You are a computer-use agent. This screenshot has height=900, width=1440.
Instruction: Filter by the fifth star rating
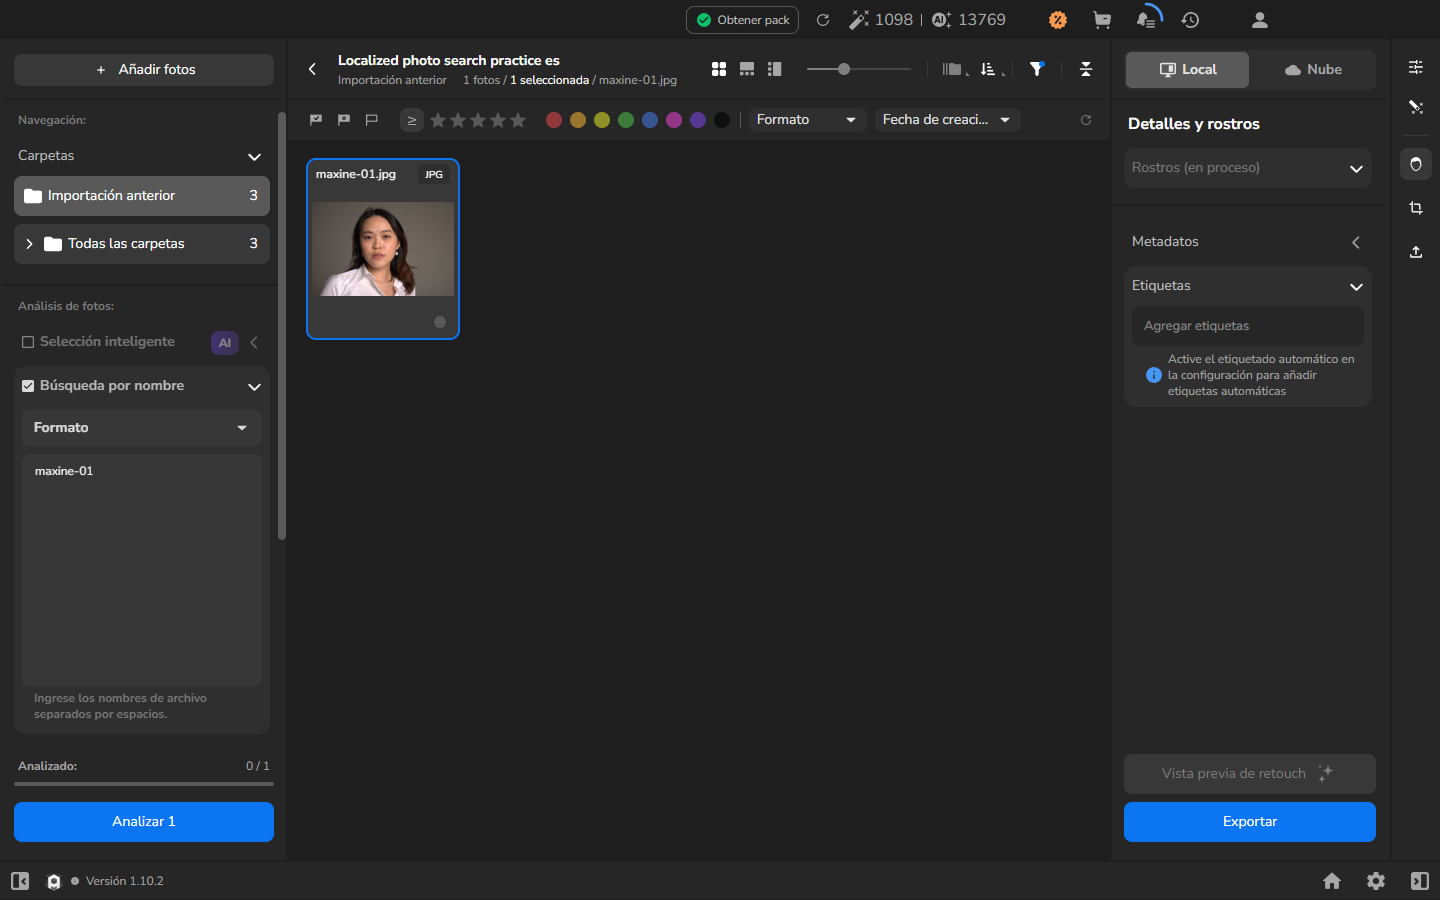coord(518,120)
